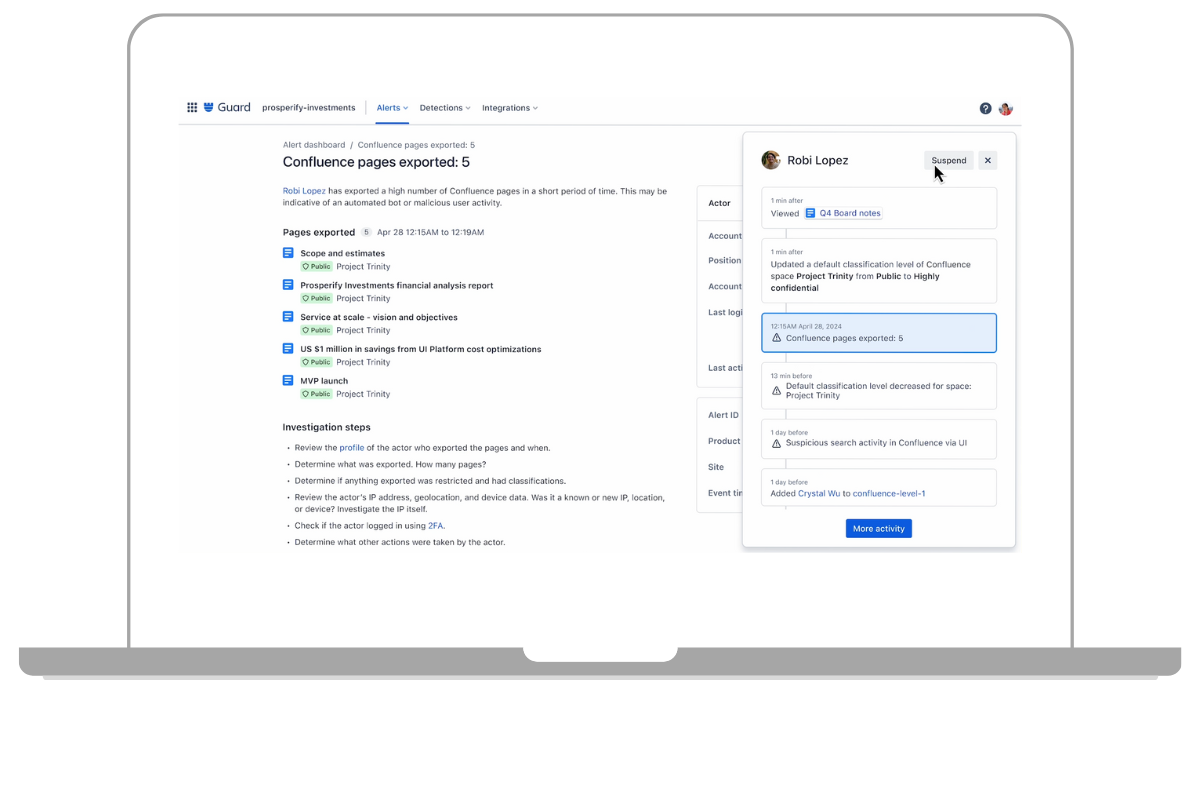The height and width of the screenshot is (790, 1200).
Task: Click the page icon beside MVP launch
Action: point(289,381)
